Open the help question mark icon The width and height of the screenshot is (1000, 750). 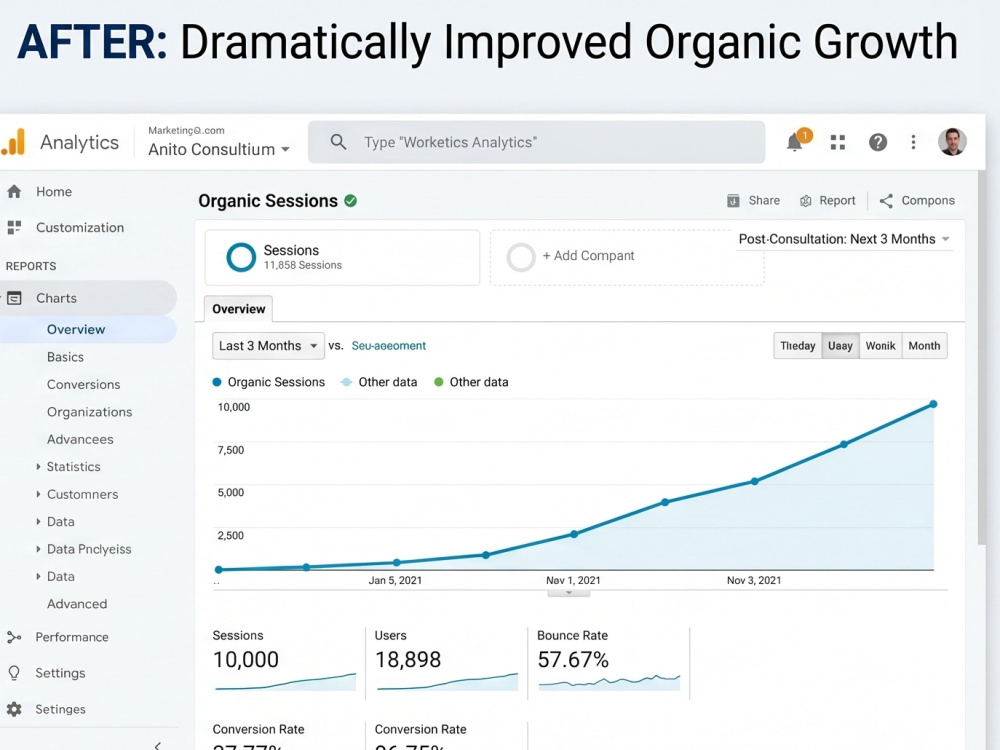(878, 142)
